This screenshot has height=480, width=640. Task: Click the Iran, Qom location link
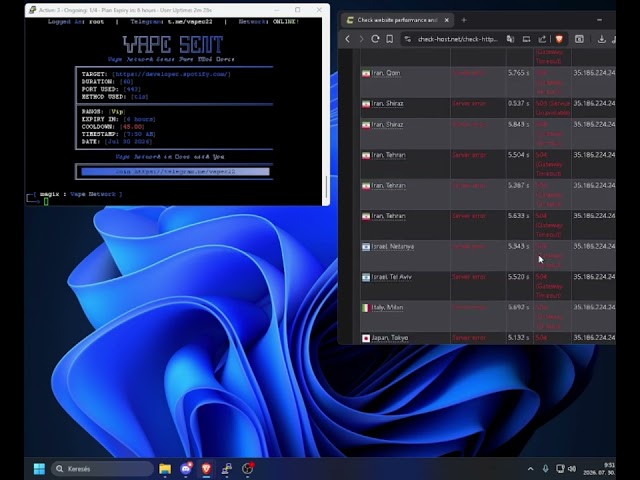coord(386,73)
